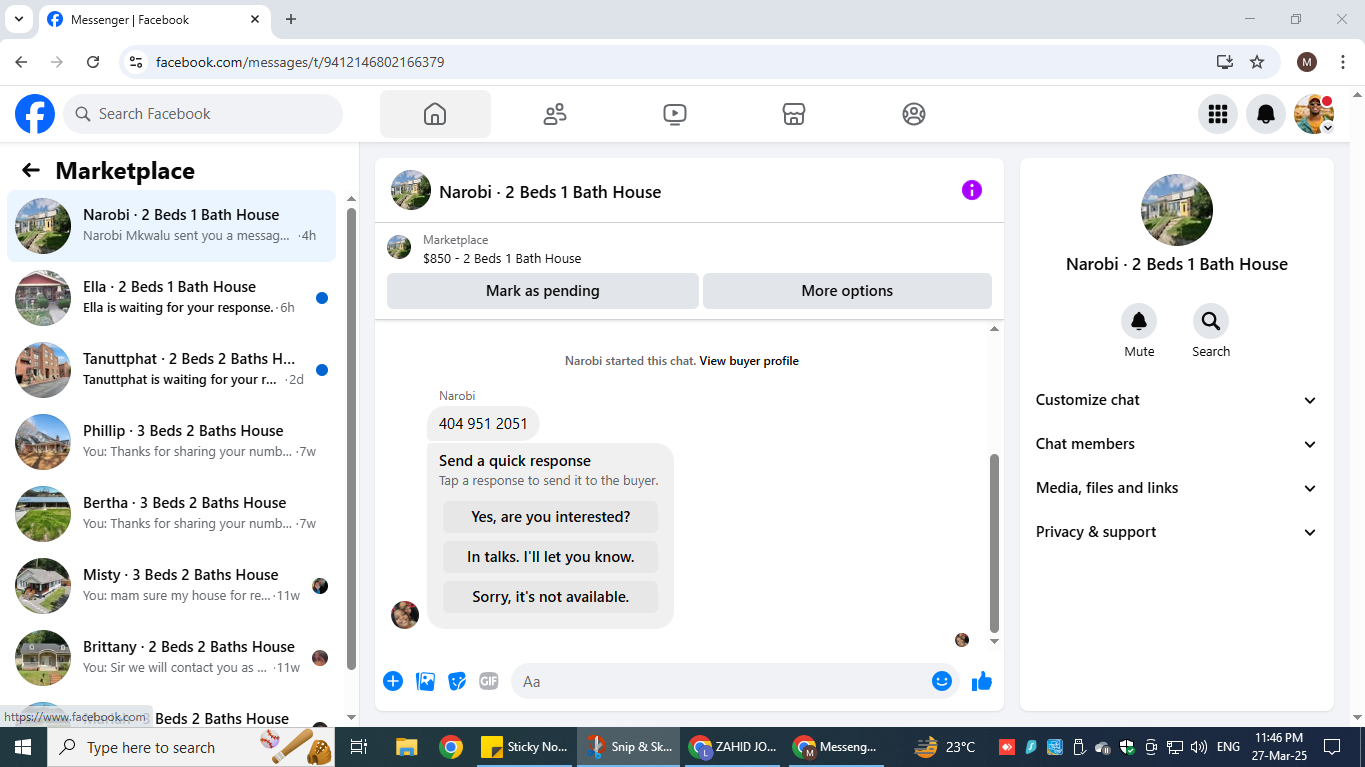The height and width of the screenshot is (767, 1365).
Task: Click the message text field Aa
Action: (x=720, y=681)
